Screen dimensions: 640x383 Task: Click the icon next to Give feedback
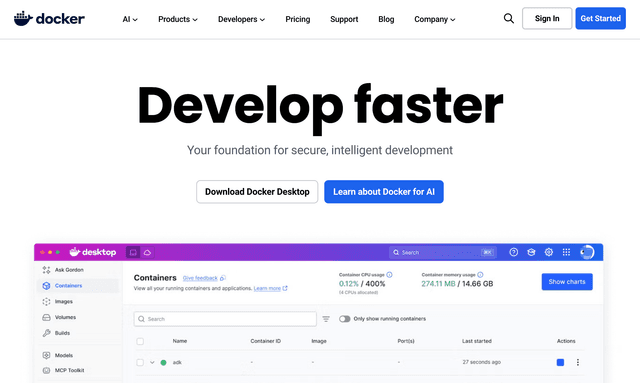coord(222,278)
